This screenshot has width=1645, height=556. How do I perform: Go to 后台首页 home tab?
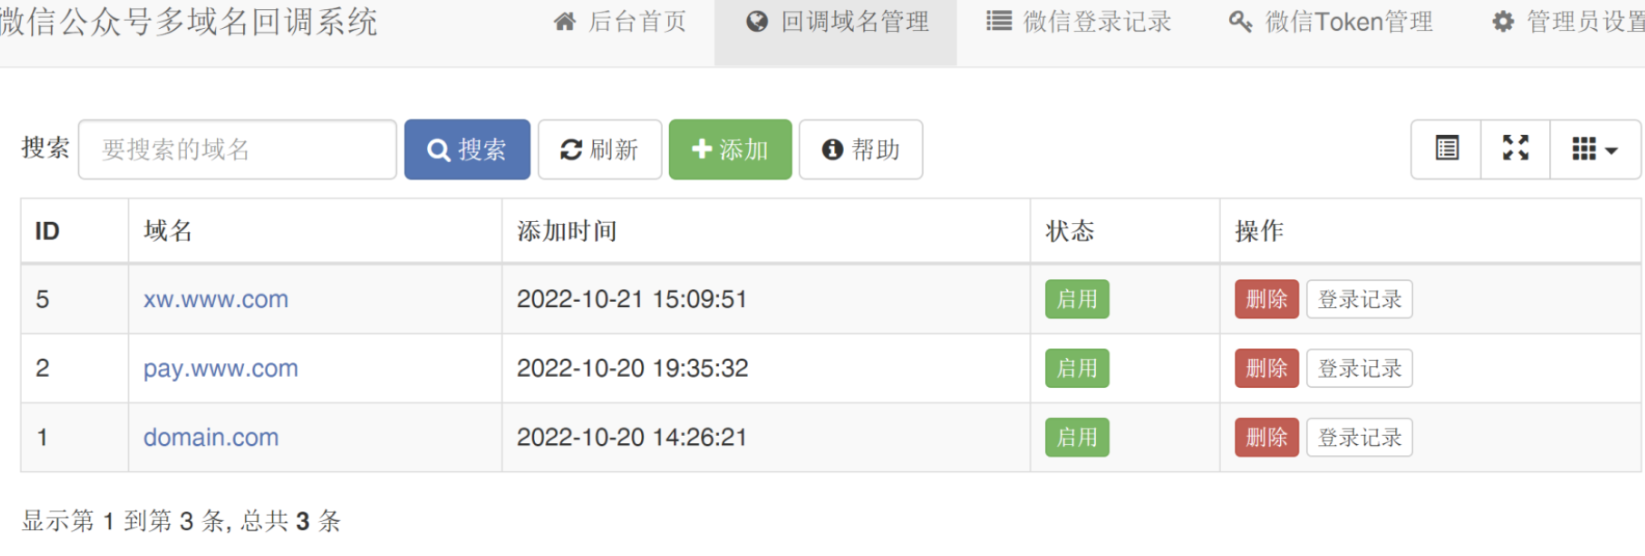point(621,22)
